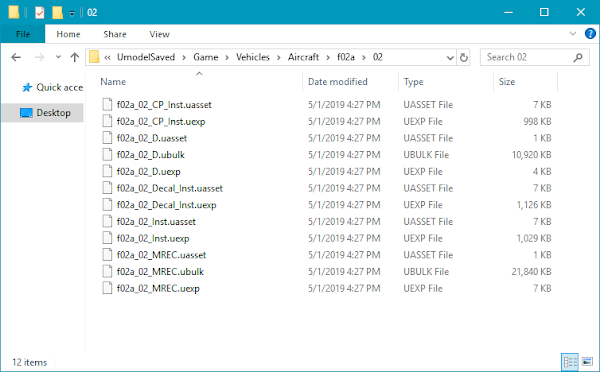Select file f02a_02_CP_Inst.uasset
The image size is (600, 372).
(x=164, y=105)
